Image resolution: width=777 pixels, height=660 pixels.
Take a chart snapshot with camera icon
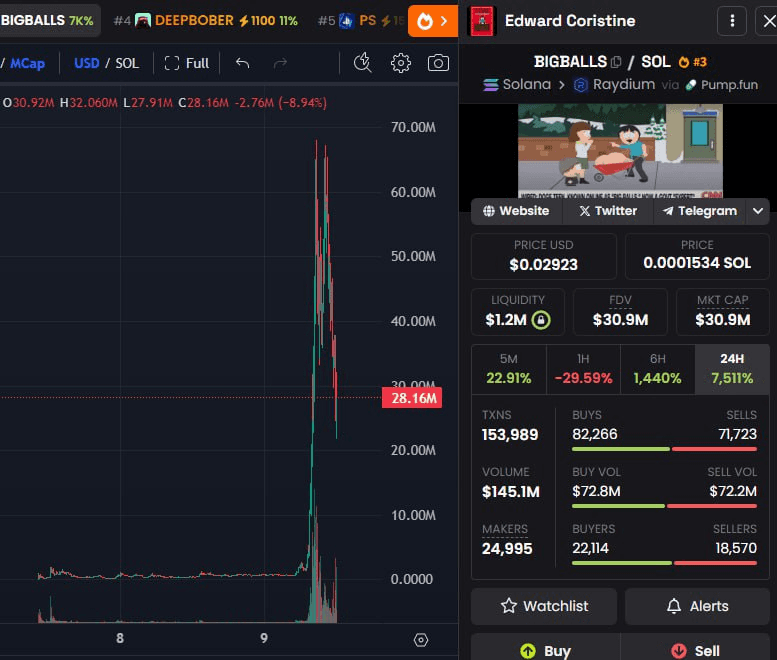coord(438,63)
